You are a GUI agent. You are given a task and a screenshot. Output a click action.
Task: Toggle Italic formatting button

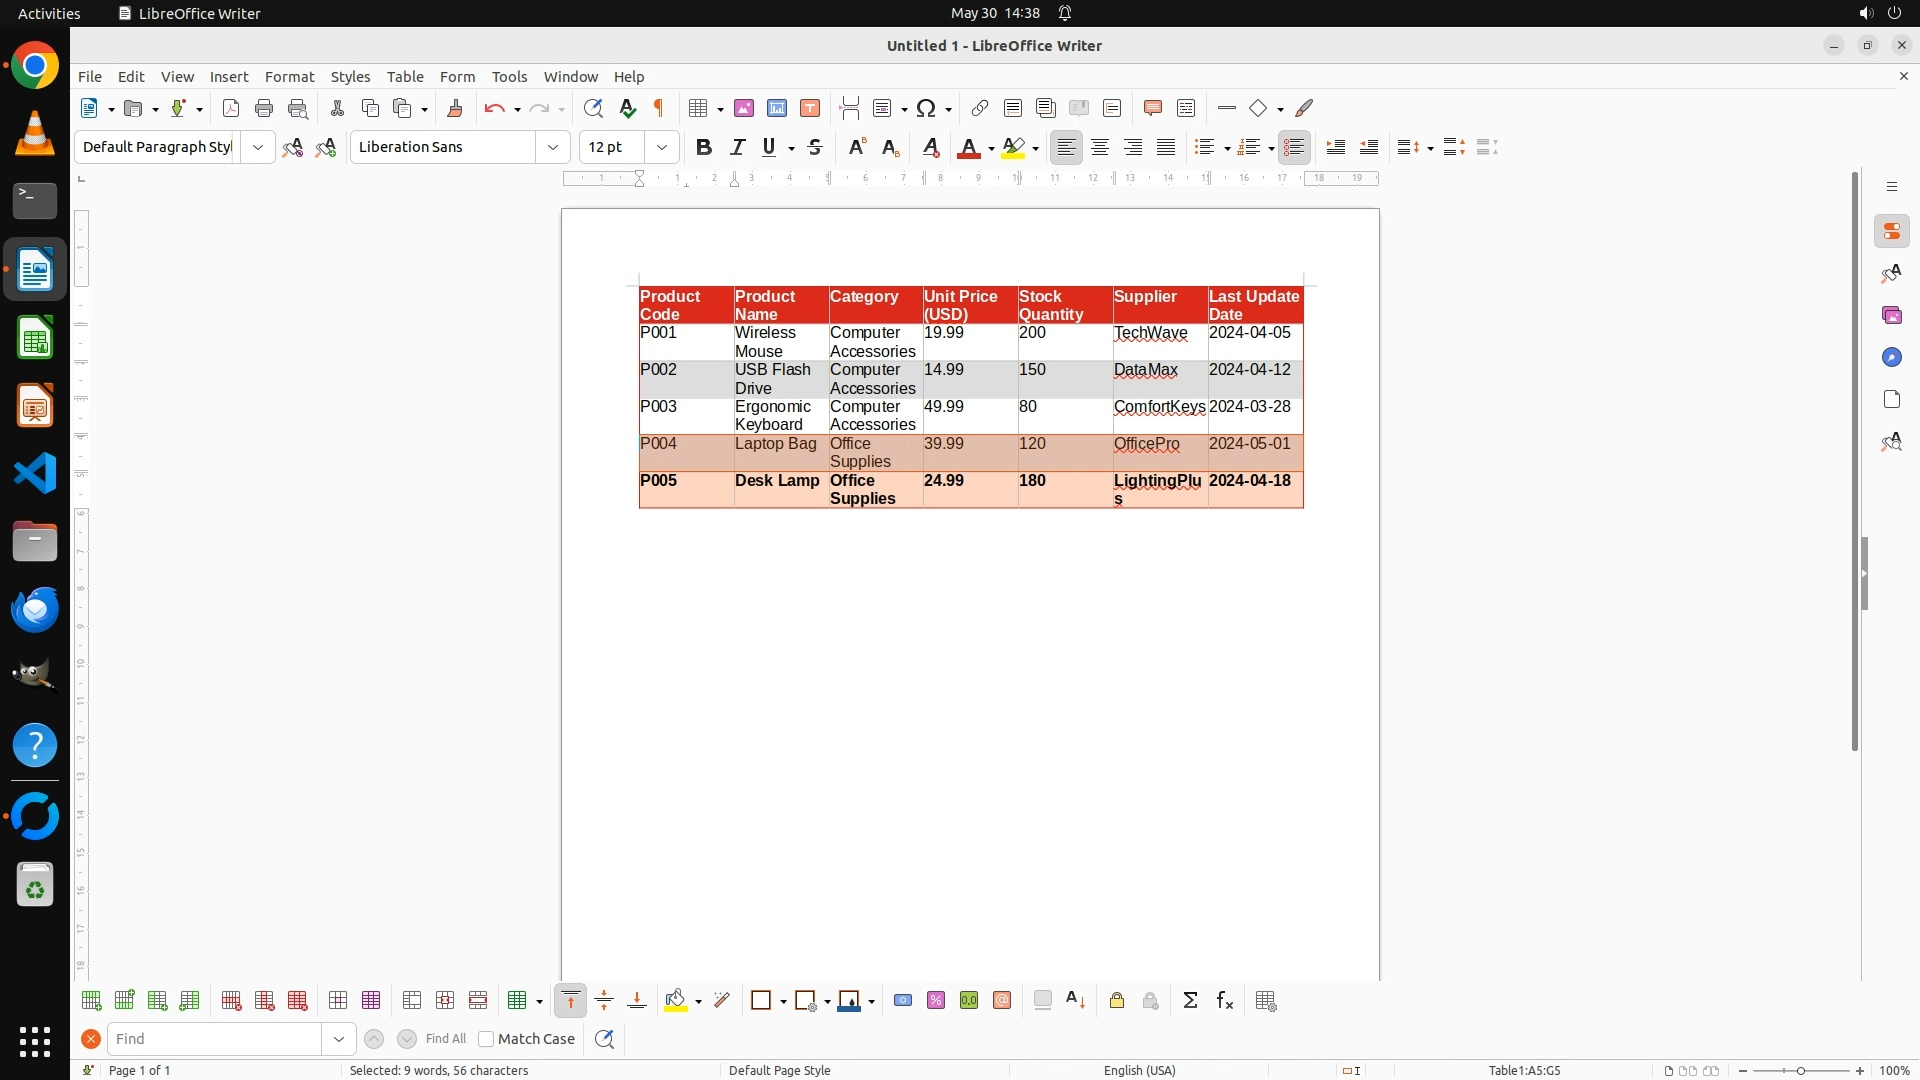click(x=737, y=147)
